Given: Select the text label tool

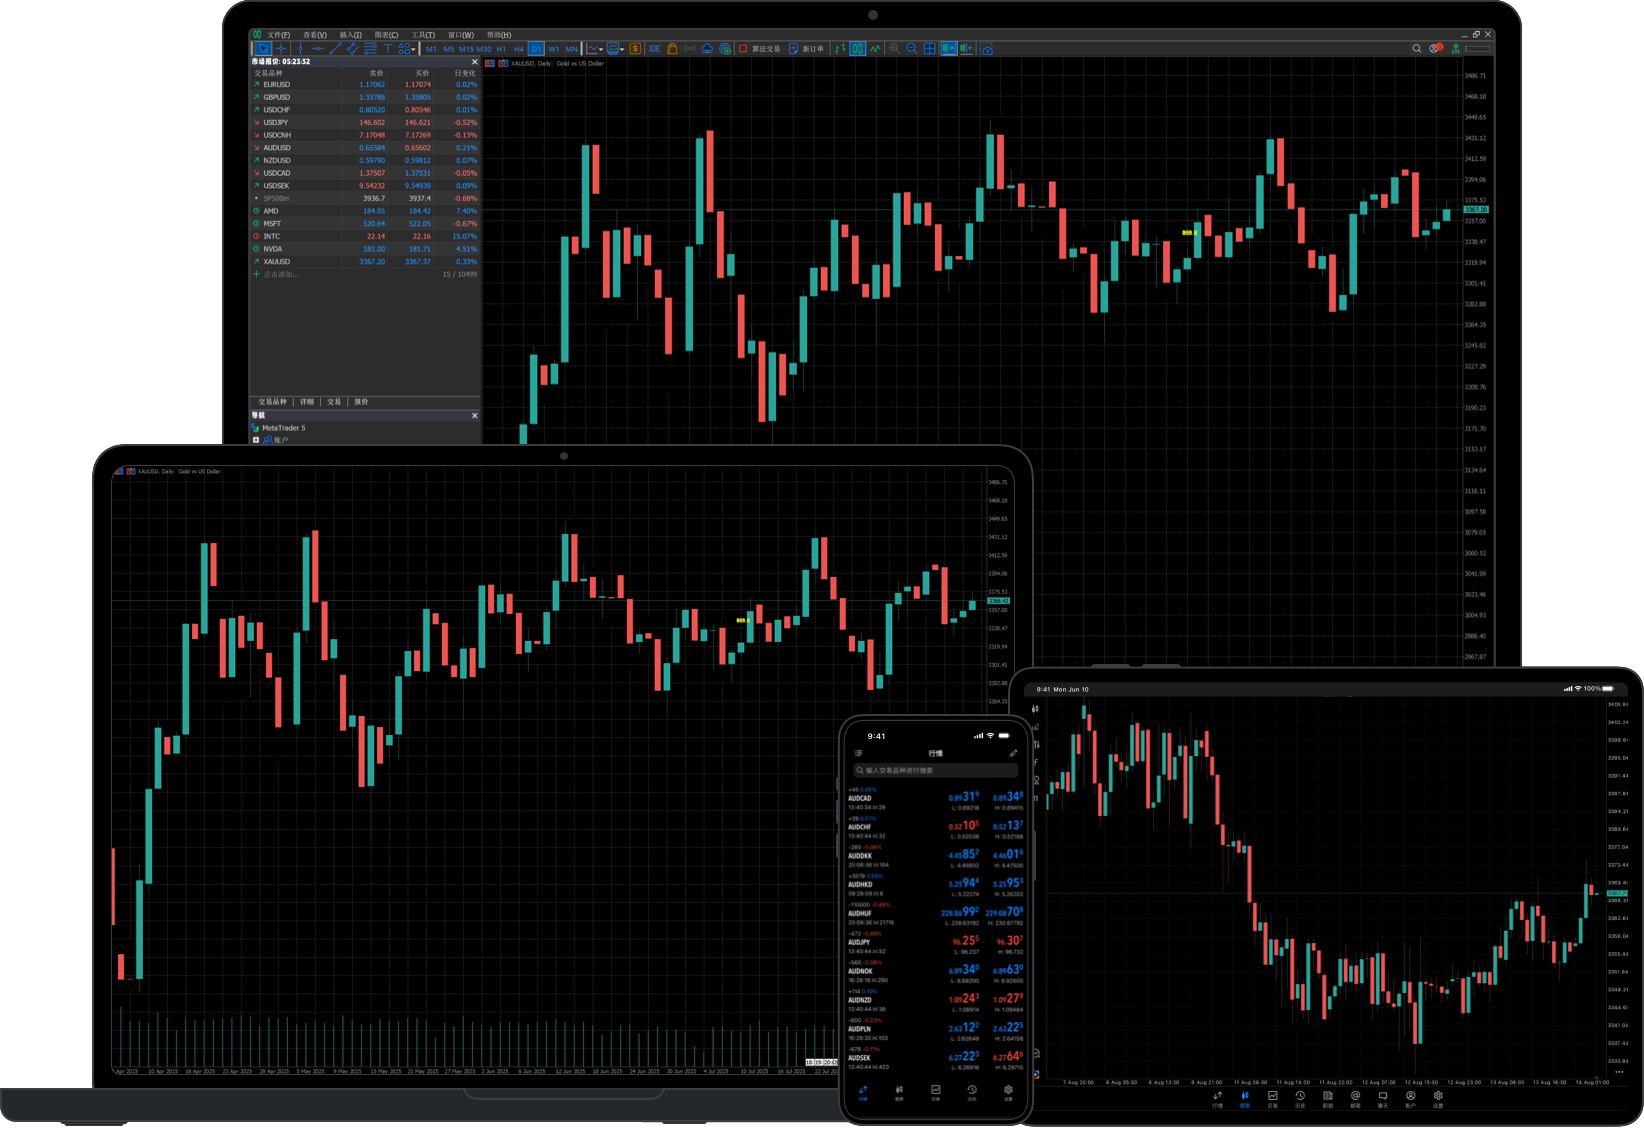Looking at the screenshot, I should coord(387,48).
